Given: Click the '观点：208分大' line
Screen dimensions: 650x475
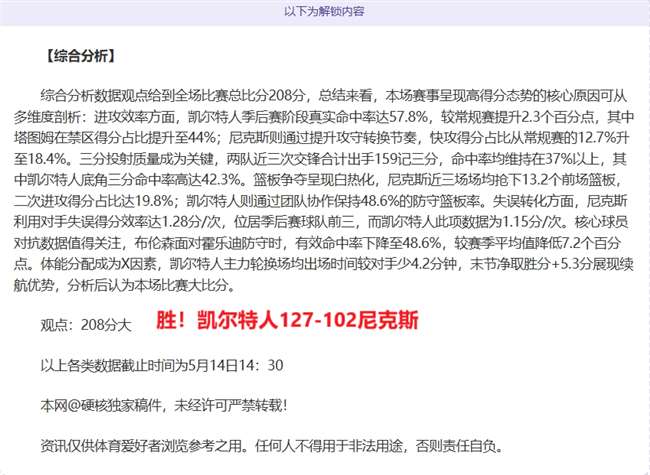Looking at the screenshot, I should (86, 325).
